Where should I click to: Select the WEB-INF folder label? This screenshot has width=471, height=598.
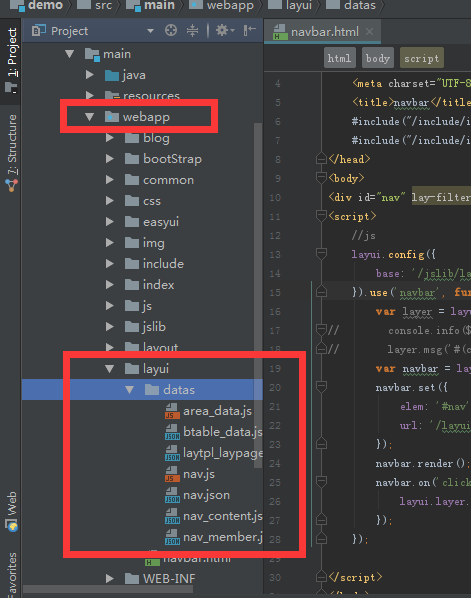169,579
